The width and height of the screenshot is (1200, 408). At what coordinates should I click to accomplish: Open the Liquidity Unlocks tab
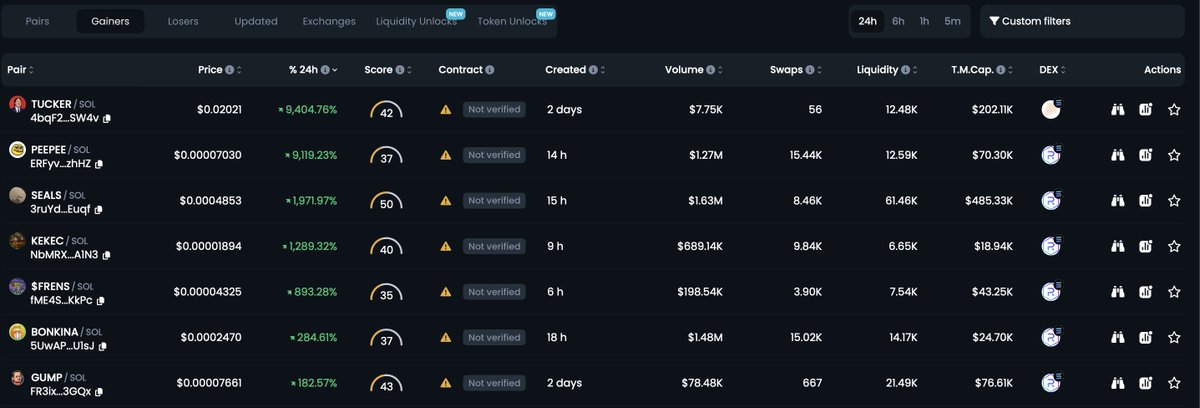[417, 21]
